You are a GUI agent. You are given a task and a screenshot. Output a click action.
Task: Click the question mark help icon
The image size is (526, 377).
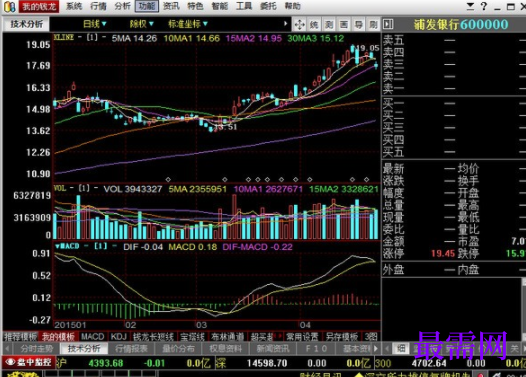tap(483, 6)
